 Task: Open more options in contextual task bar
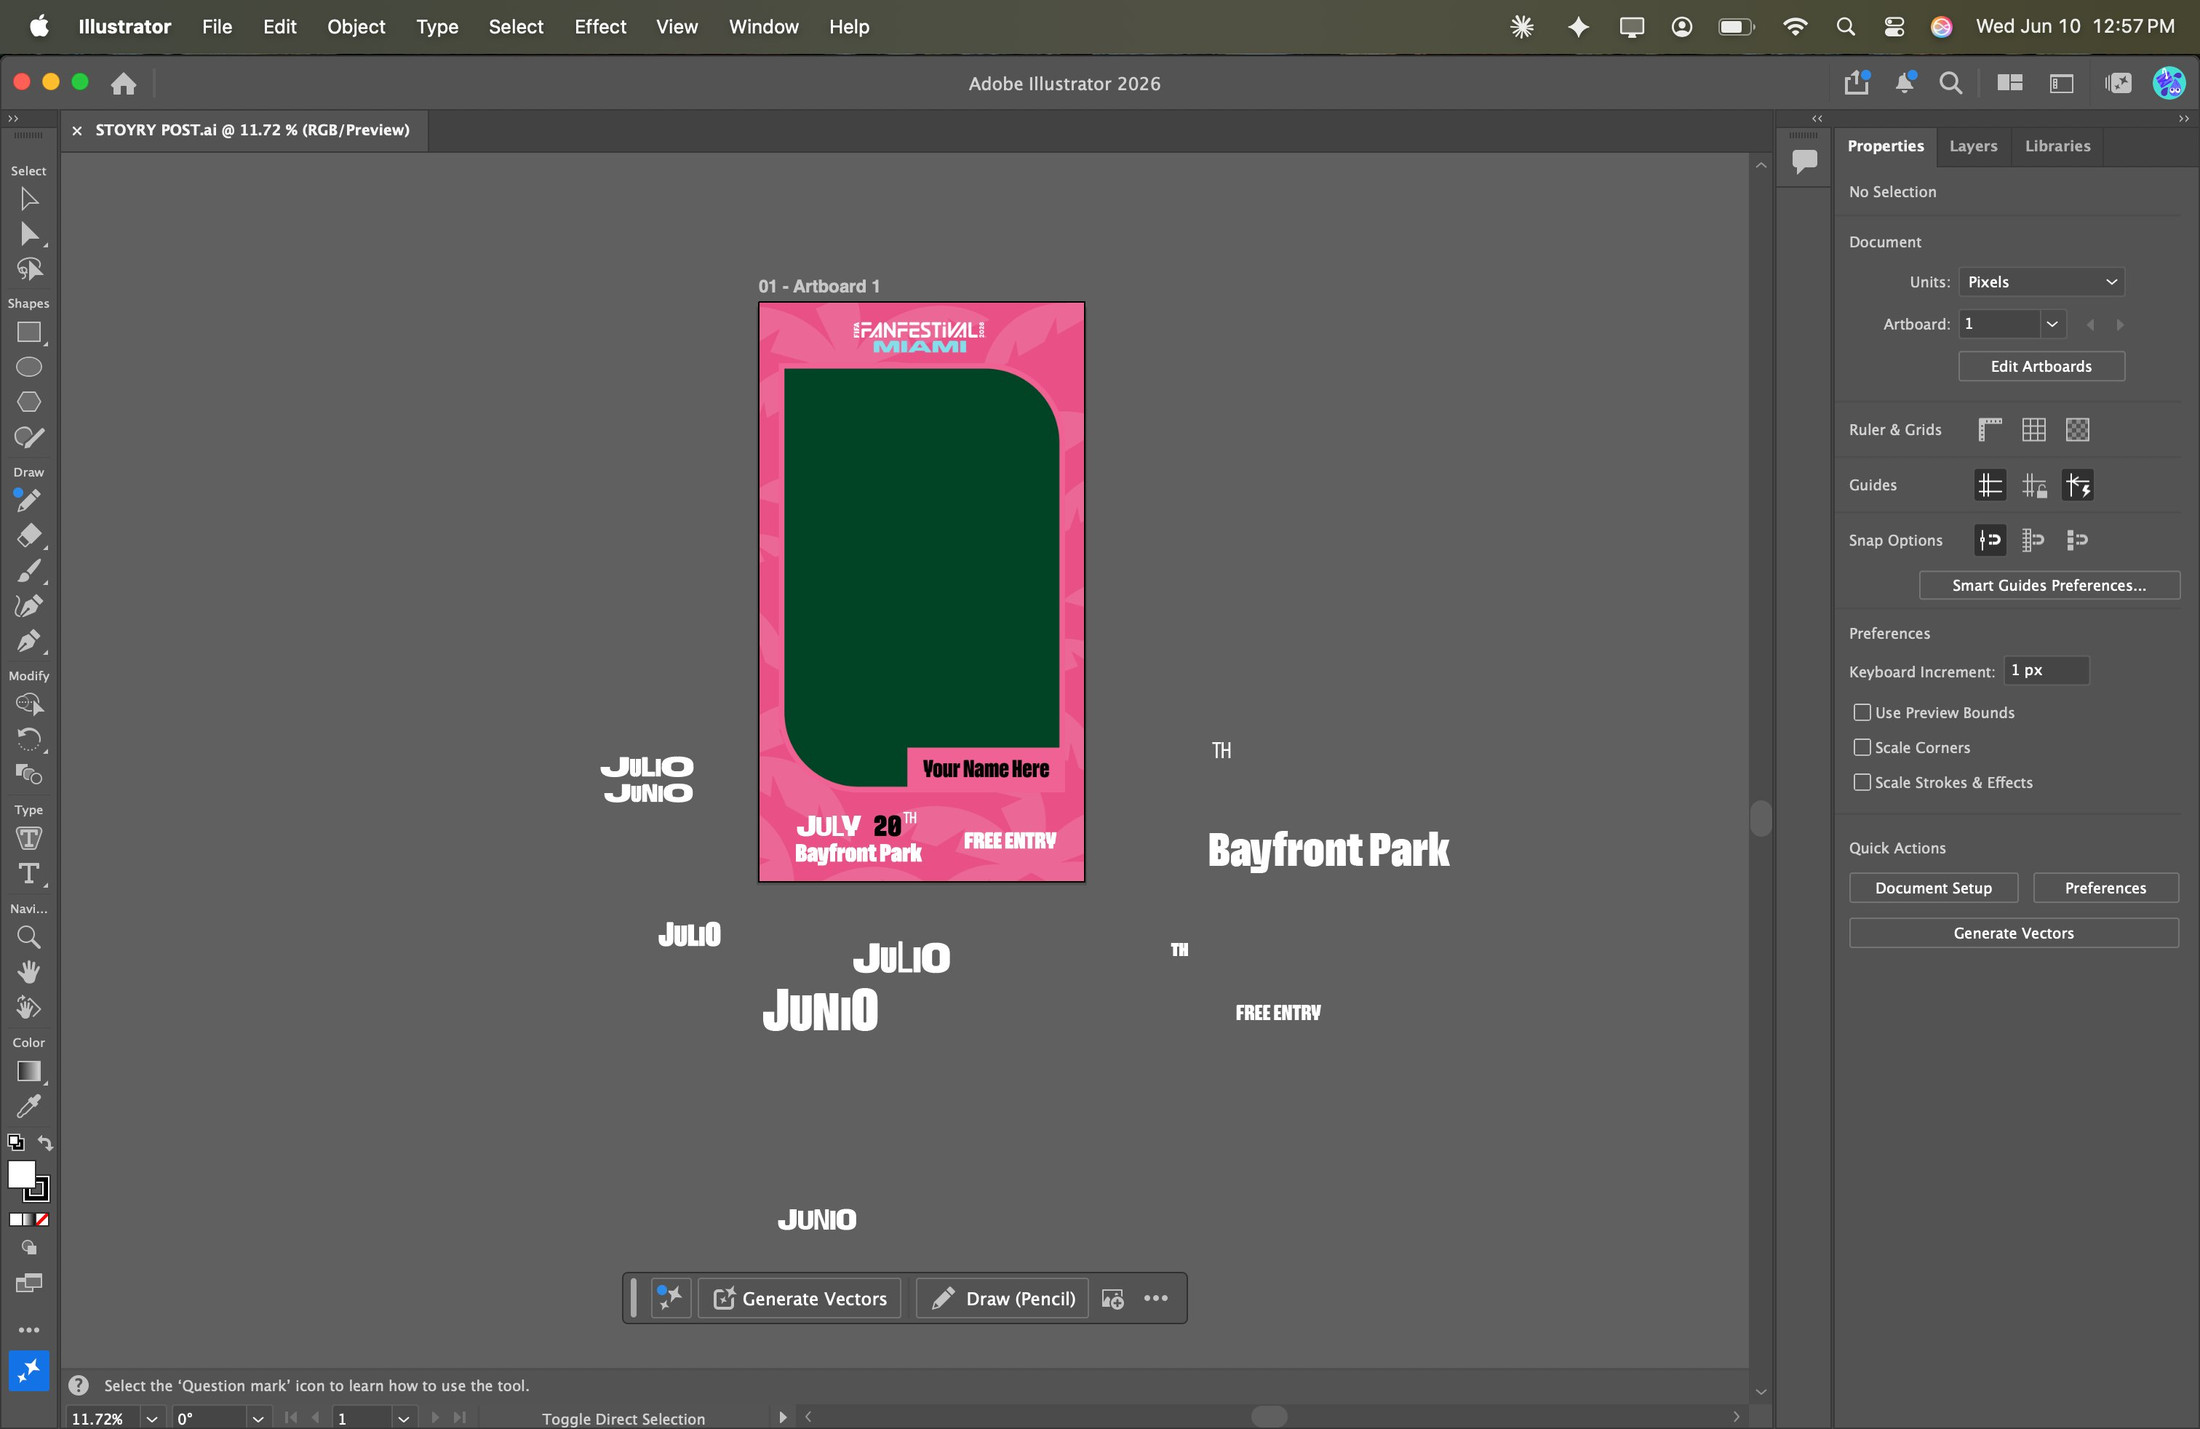point(1156,1298)
